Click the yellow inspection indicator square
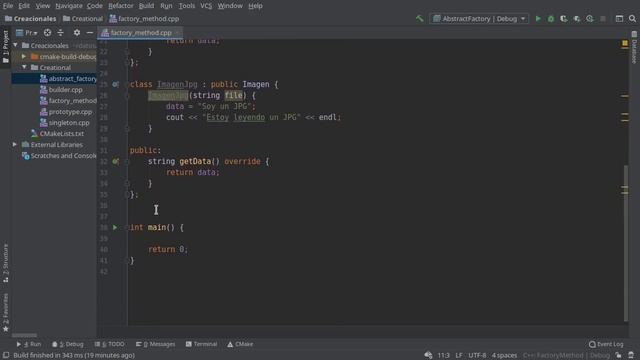This screenshot has height=360, width=640. coord(625,43)
